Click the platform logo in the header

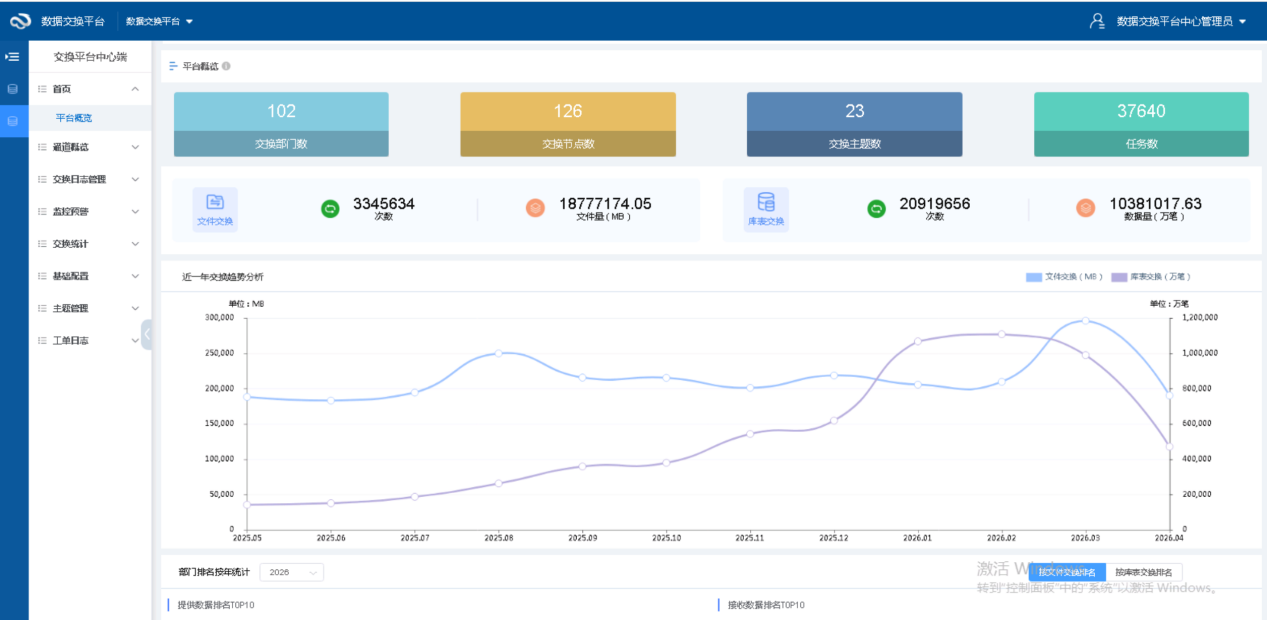(x=21, y=20)
